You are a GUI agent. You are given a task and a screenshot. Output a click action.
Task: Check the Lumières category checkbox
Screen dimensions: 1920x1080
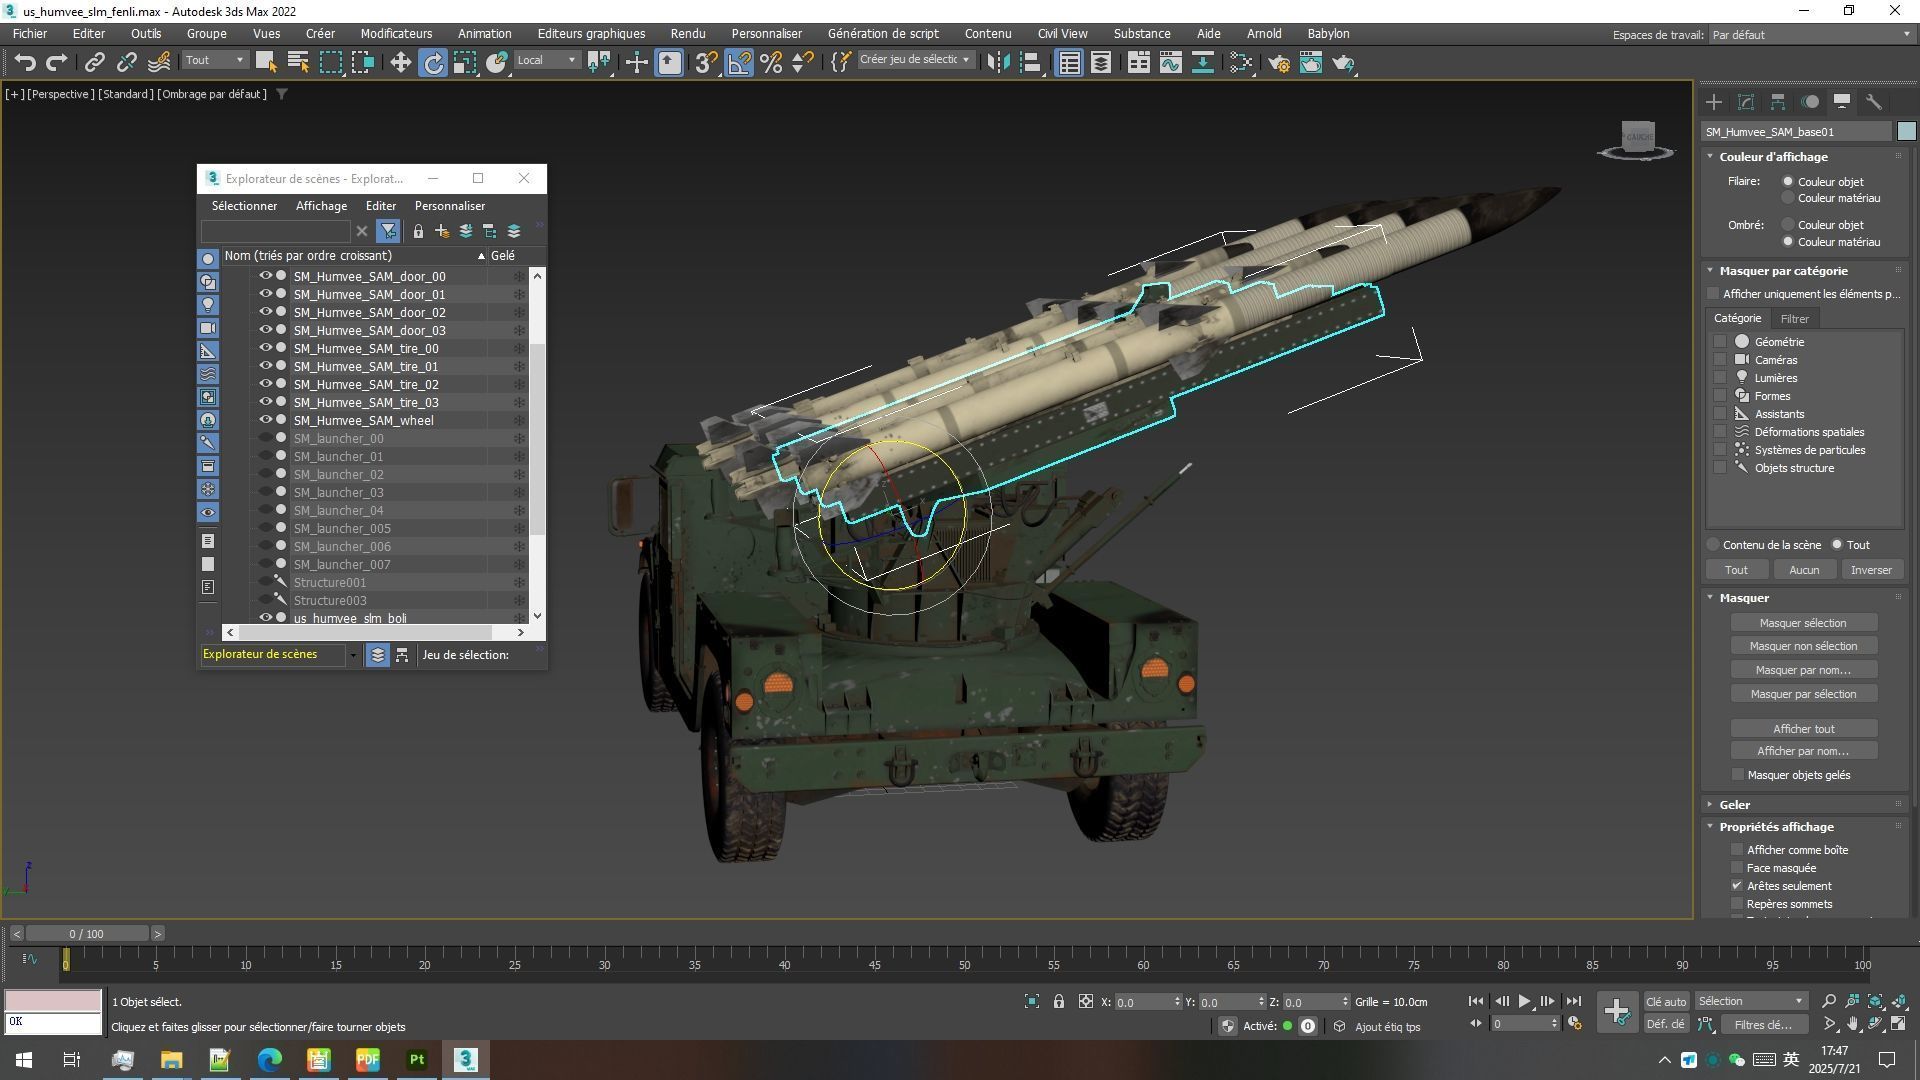(1720, 378)
